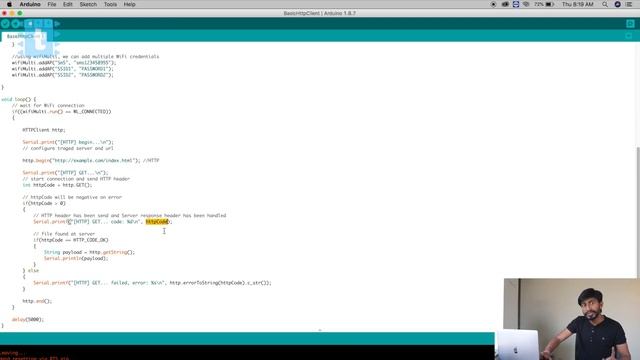This screenshot has height=360, width=640.
Task: Click the line 'http.end();'
Action: 37,301
